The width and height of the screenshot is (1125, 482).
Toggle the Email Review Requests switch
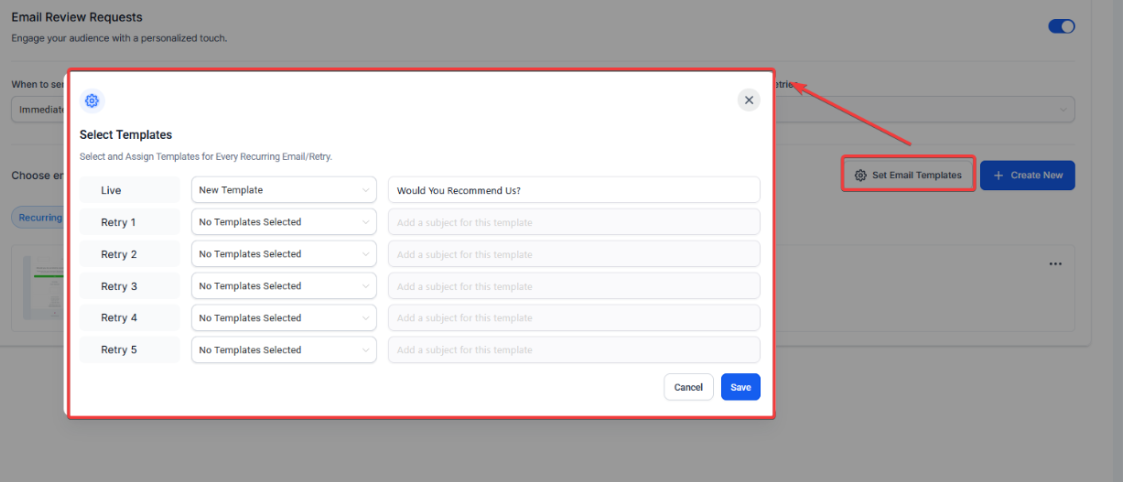[x=1060, y=27]
